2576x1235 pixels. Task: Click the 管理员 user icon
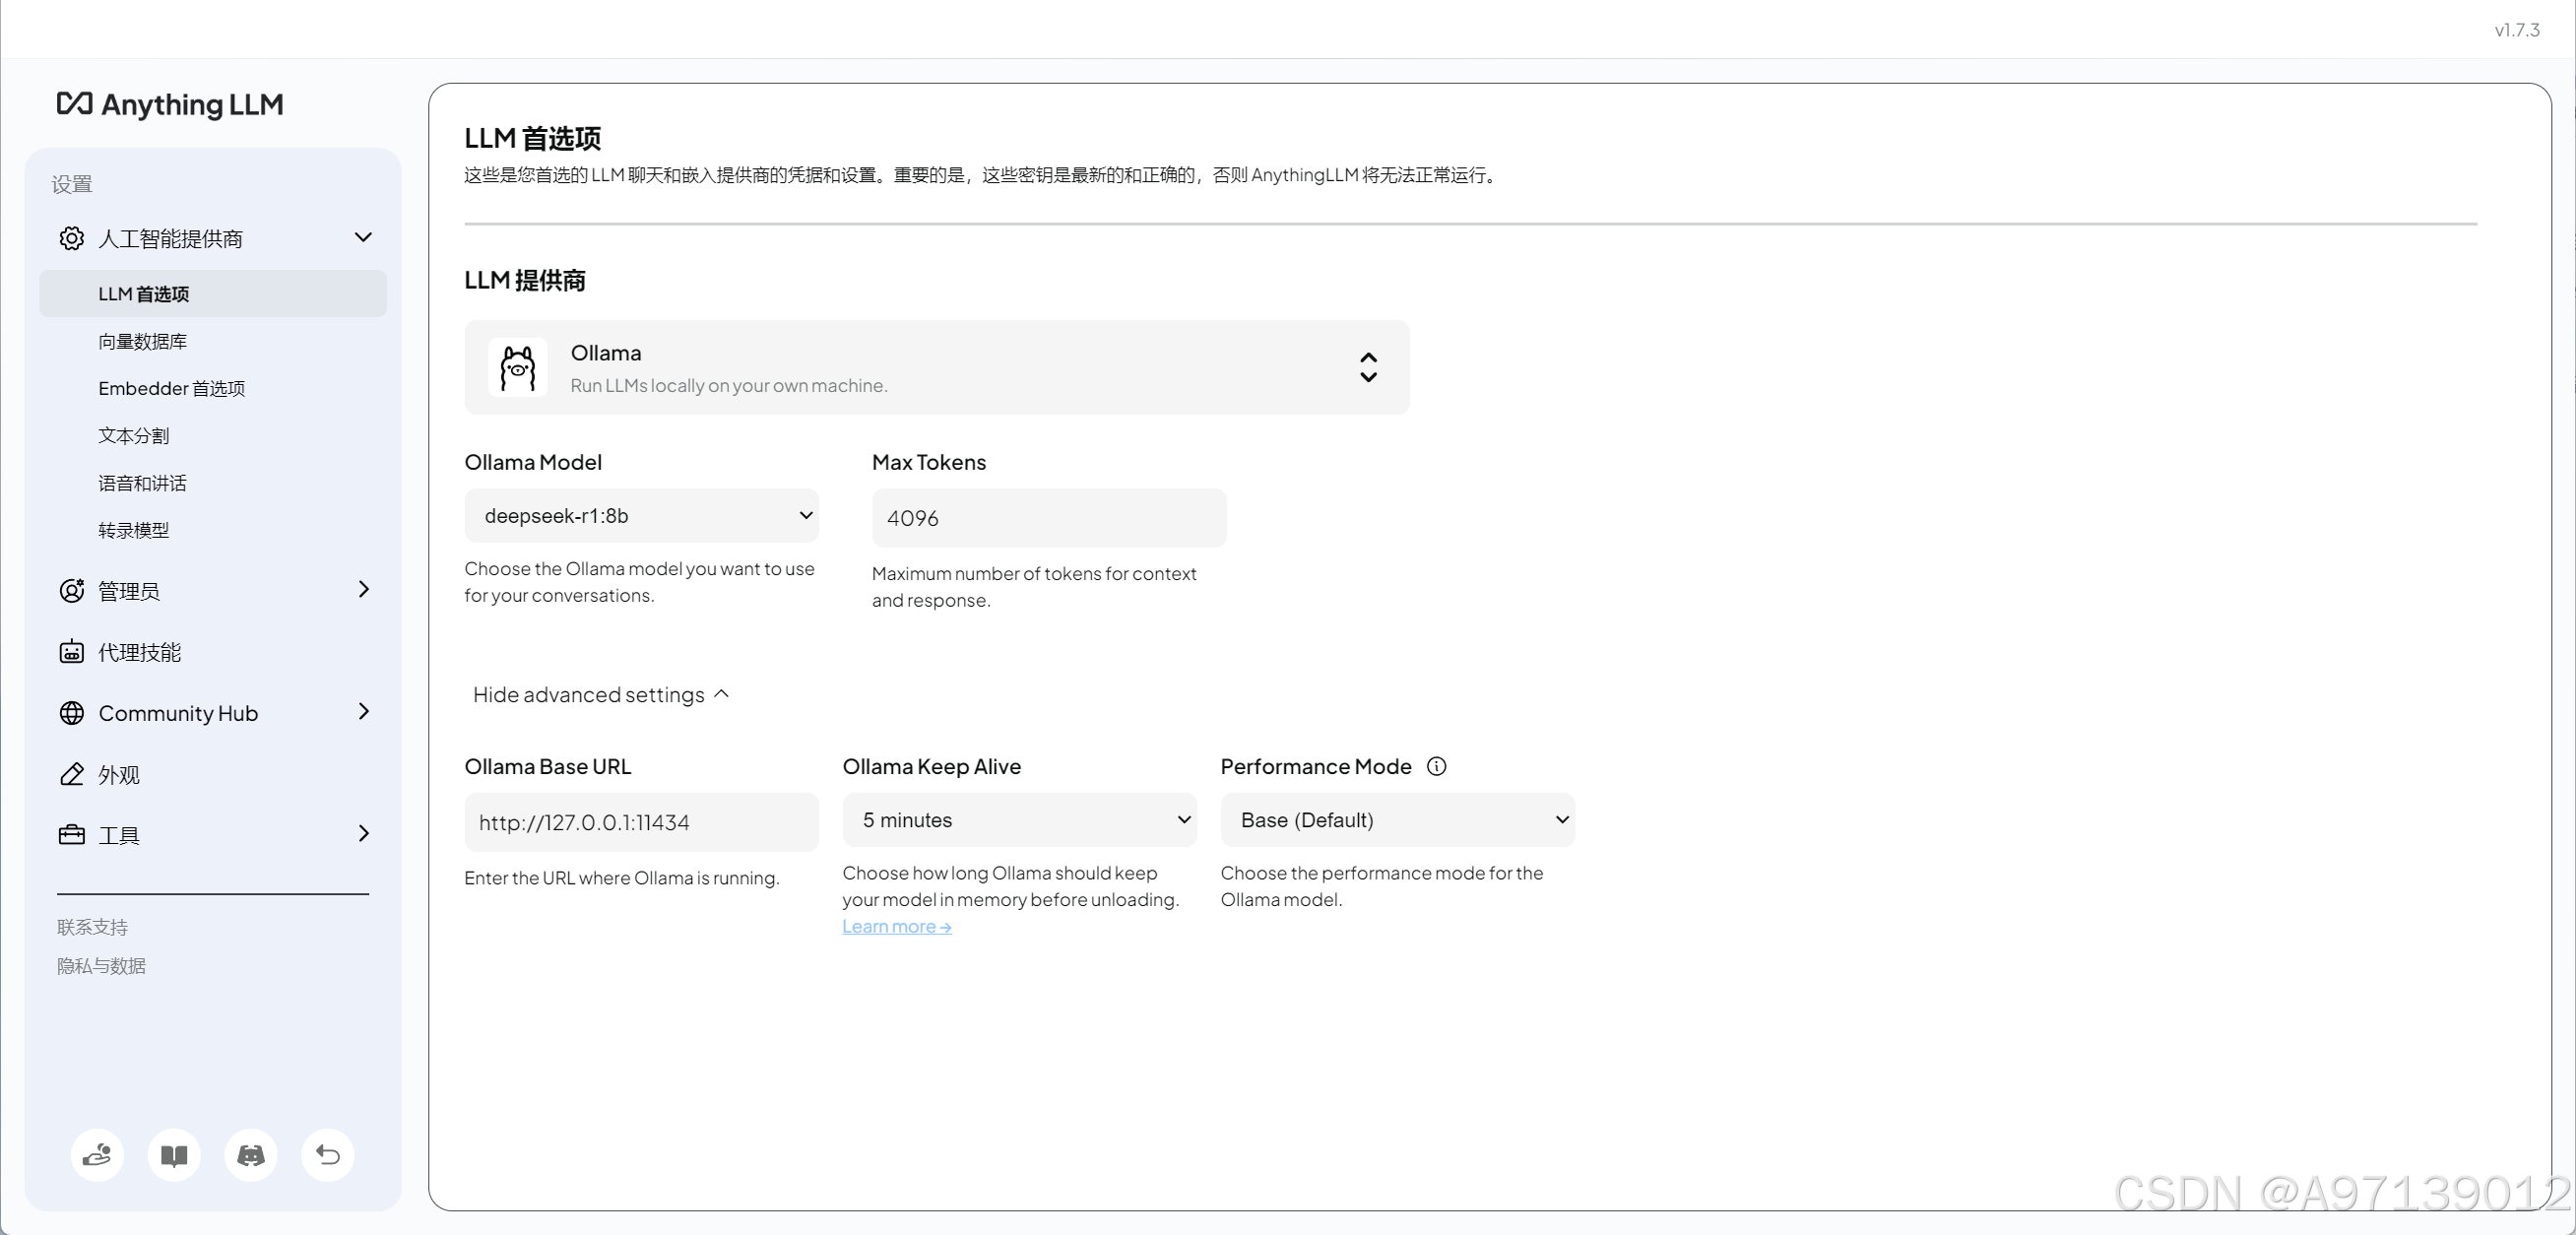tap(72, 591)
